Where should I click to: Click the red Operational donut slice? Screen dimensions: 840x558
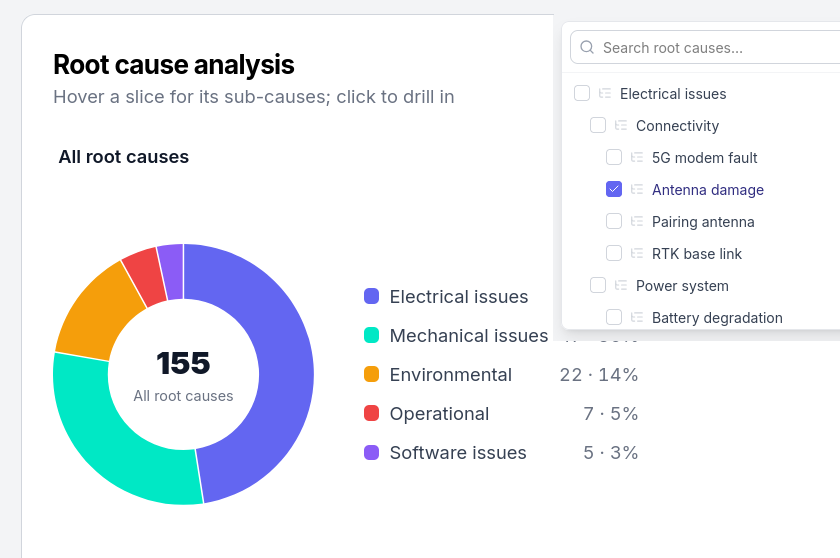tap(146, 277)
